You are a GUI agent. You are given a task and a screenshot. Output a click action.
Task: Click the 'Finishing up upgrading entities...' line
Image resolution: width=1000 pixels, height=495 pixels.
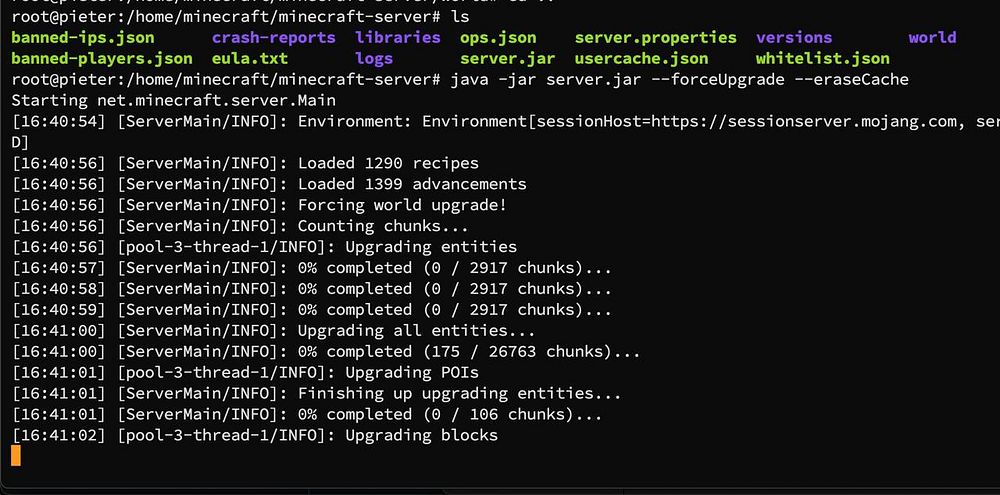click(316, 394)
